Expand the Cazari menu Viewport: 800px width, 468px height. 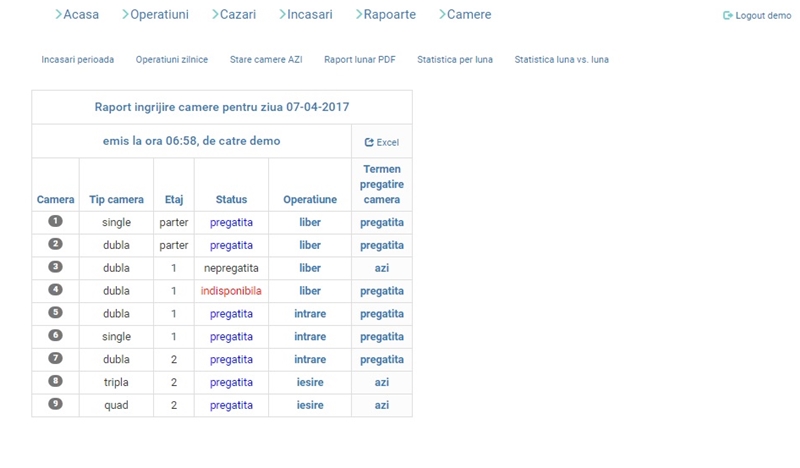point(234,15)
